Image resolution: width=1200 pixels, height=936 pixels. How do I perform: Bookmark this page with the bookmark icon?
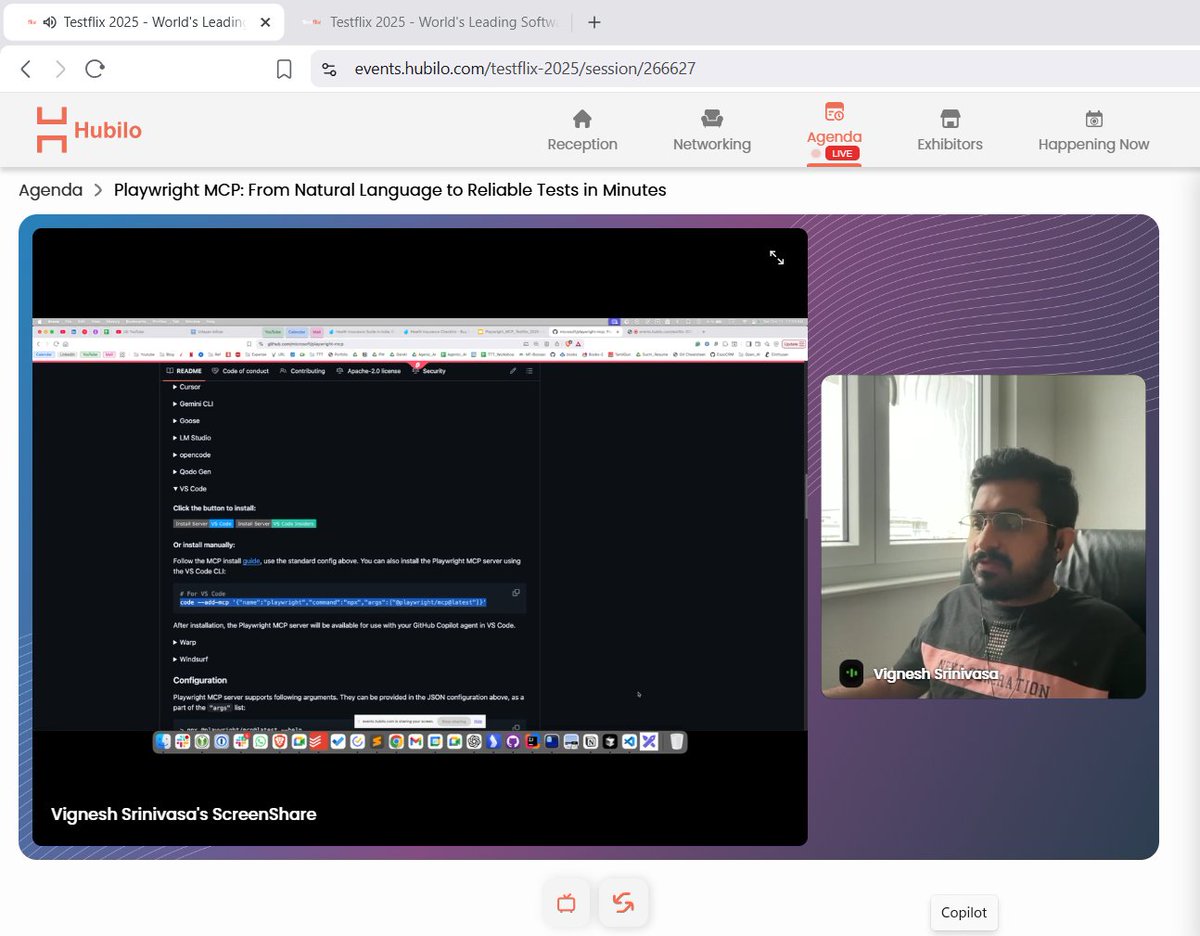point(284,69)
